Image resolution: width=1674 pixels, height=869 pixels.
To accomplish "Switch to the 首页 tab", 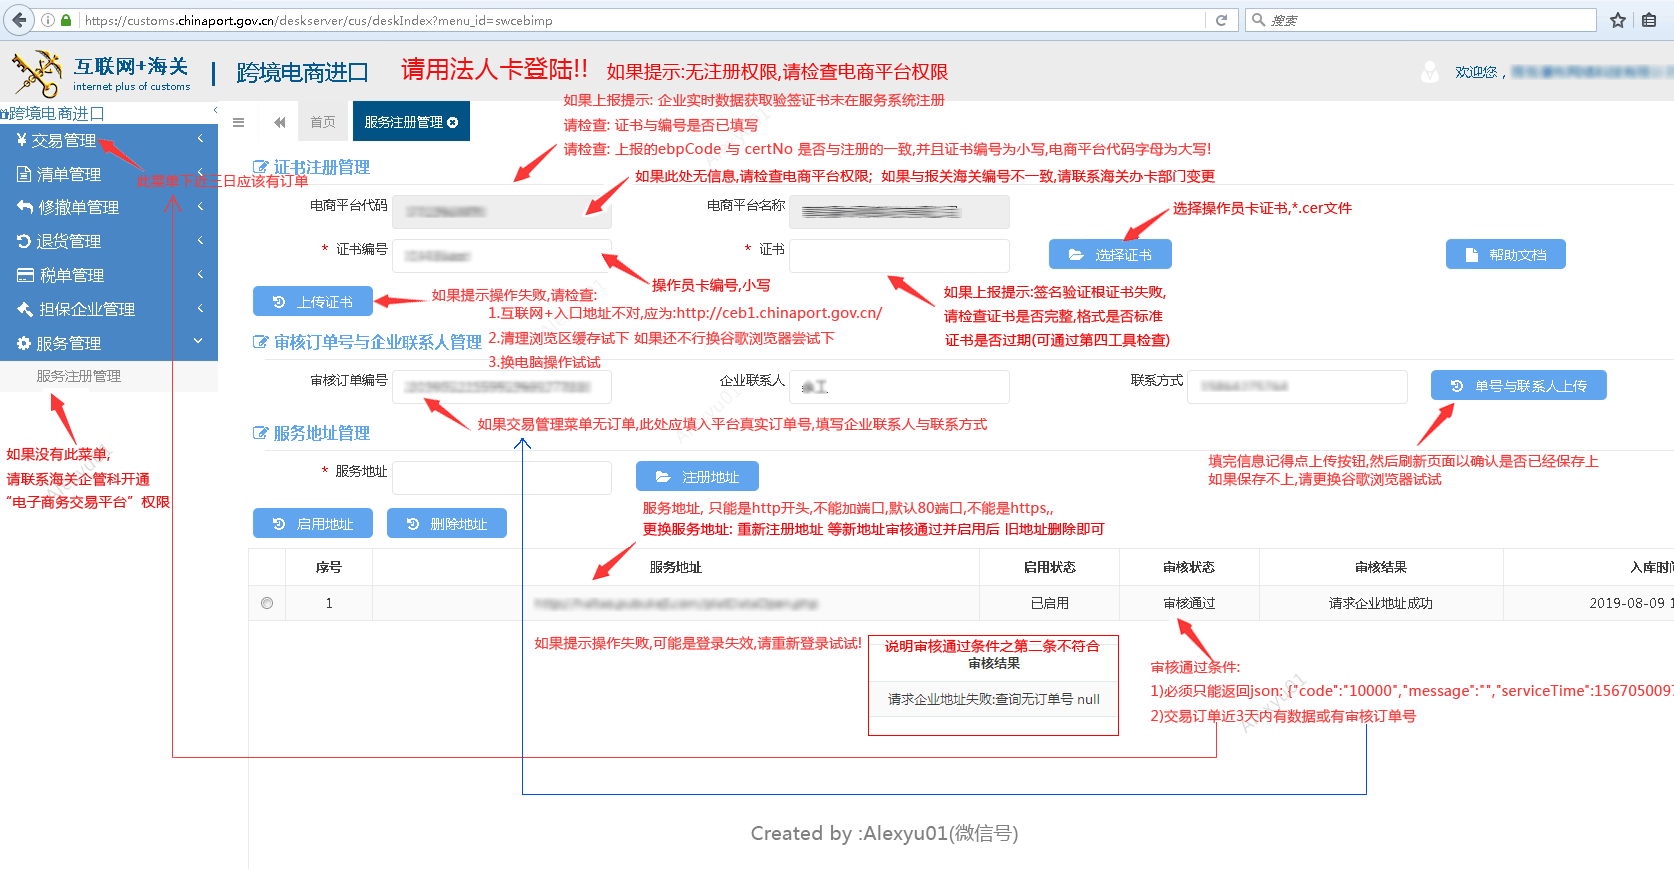I will [x=323, y=122].
